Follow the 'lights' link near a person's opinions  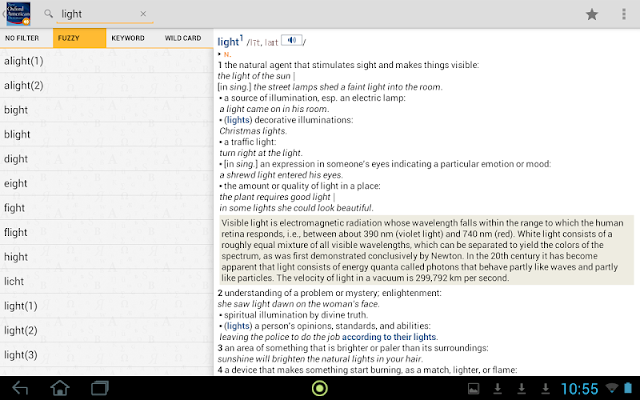pos(238,326)
